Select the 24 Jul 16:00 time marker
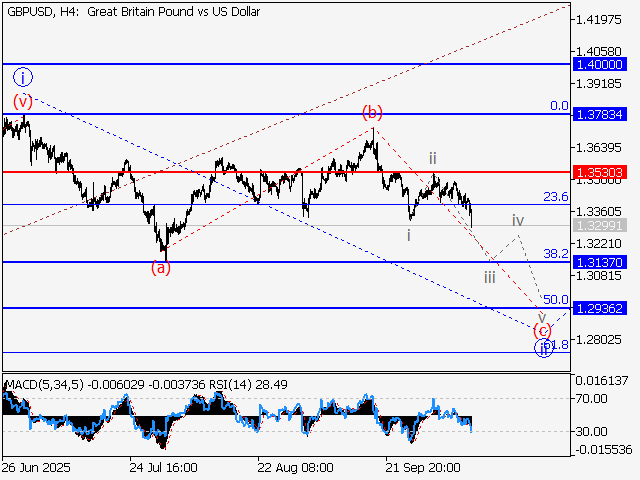The height and width of the screenshot is (480, 640). 165,467
